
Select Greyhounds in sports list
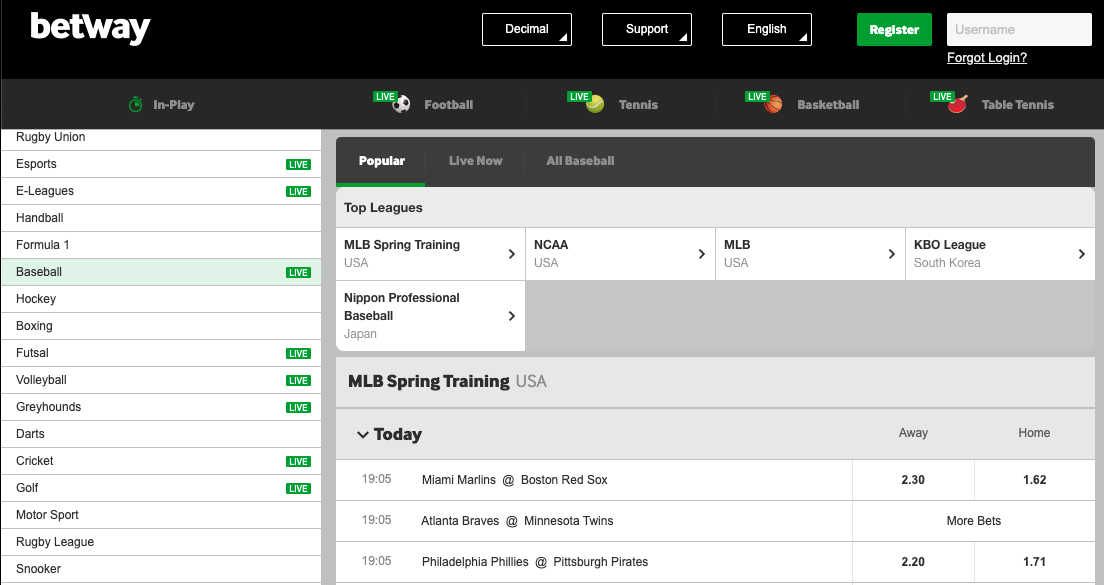(161, 407)
